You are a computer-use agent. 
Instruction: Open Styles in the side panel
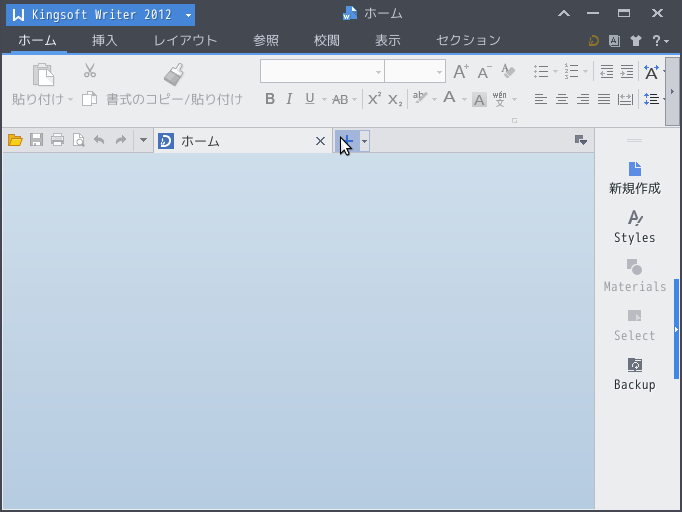(635, 227)
